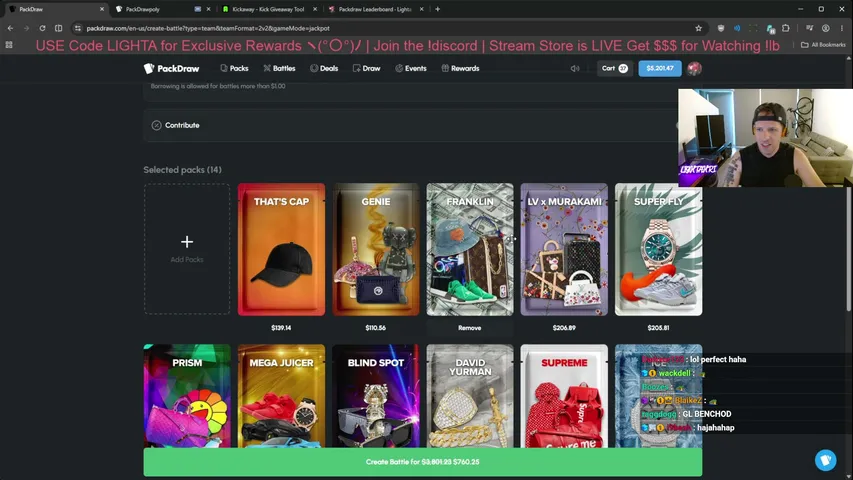Open a new browser tab
The height and width of the screenshot is (480, 853).
pyautogui.click(x=437, y=9)
